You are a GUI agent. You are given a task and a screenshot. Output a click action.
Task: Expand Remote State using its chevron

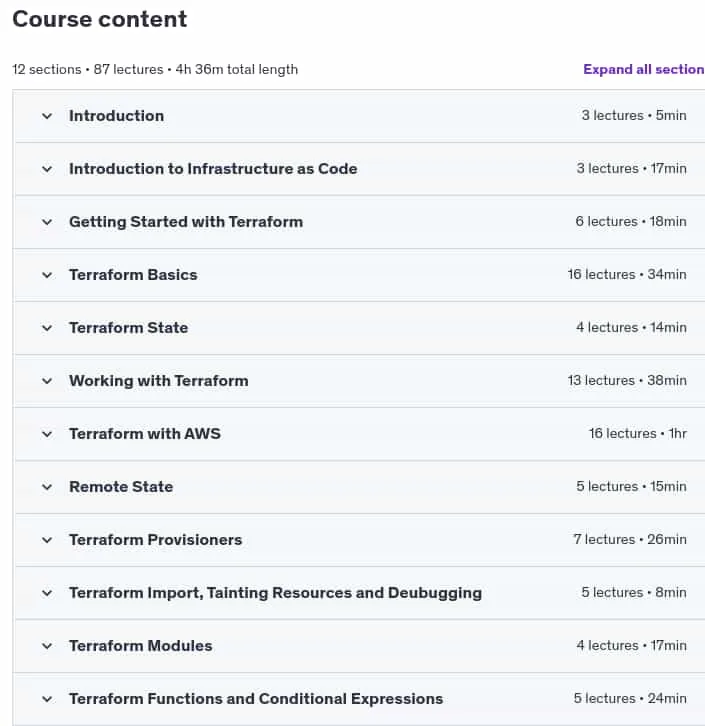tap(47, 487)
